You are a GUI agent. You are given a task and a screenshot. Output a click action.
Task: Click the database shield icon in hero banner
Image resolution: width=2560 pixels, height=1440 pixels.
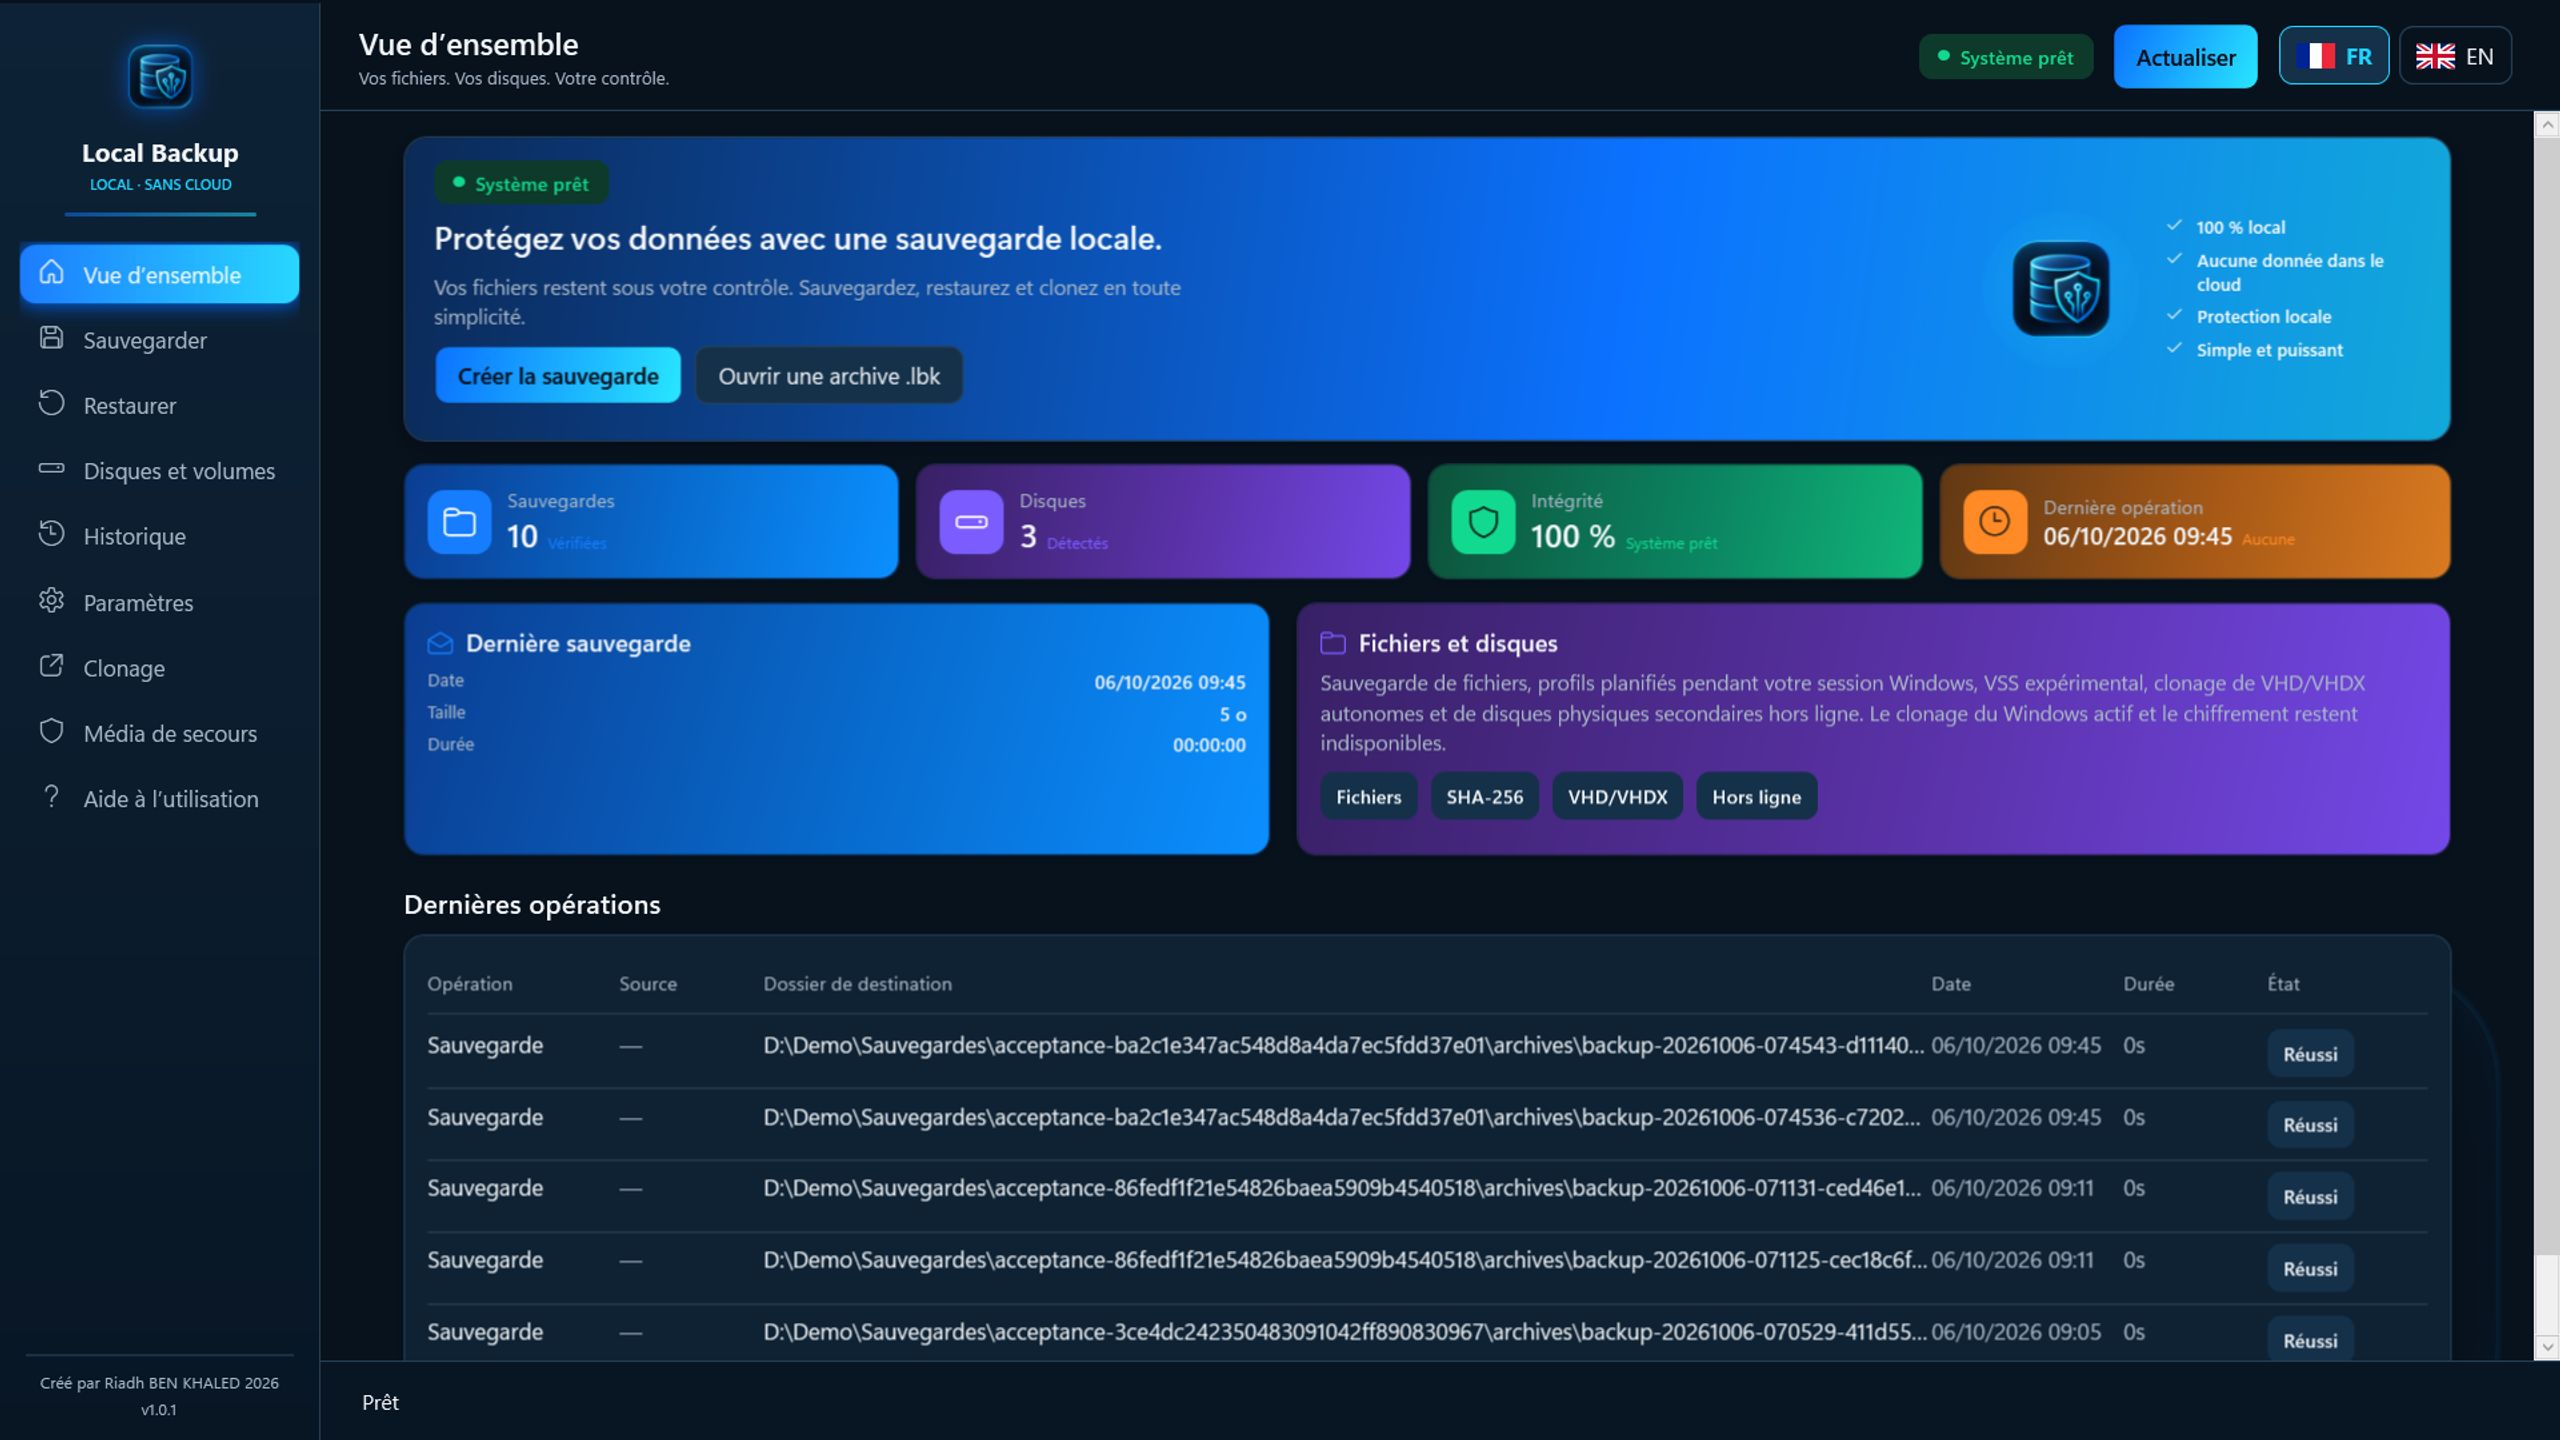click(x=2061, y=289)
